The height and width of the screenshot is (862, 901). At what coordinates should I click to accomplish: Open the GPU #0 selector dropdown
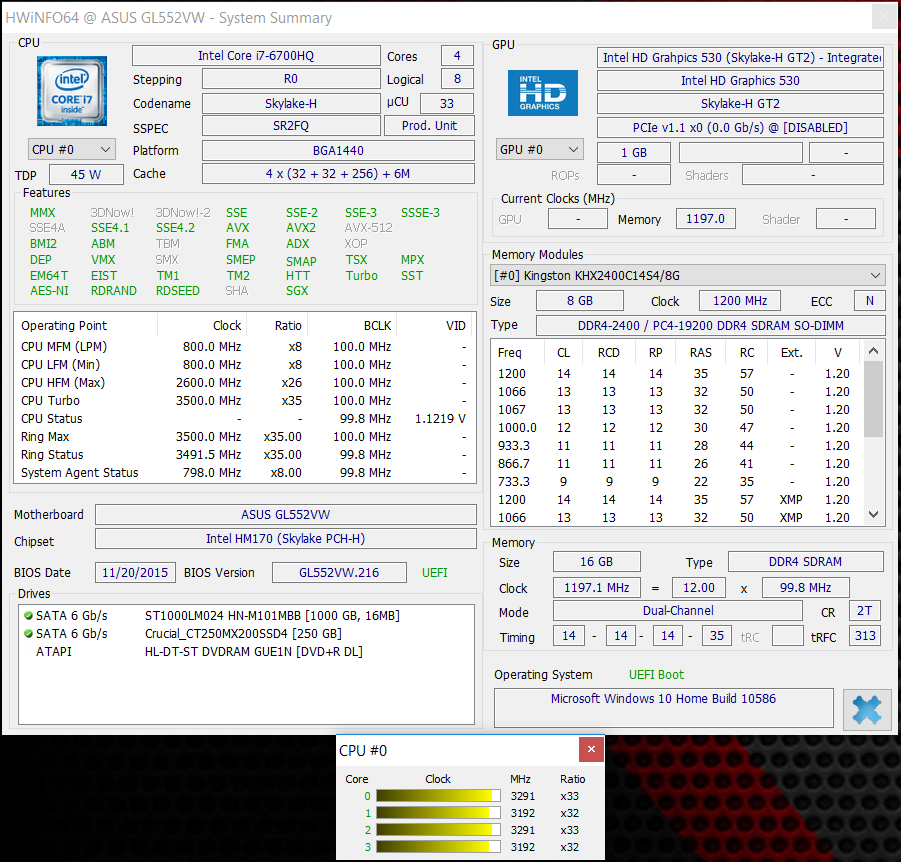tap(540, 149)
